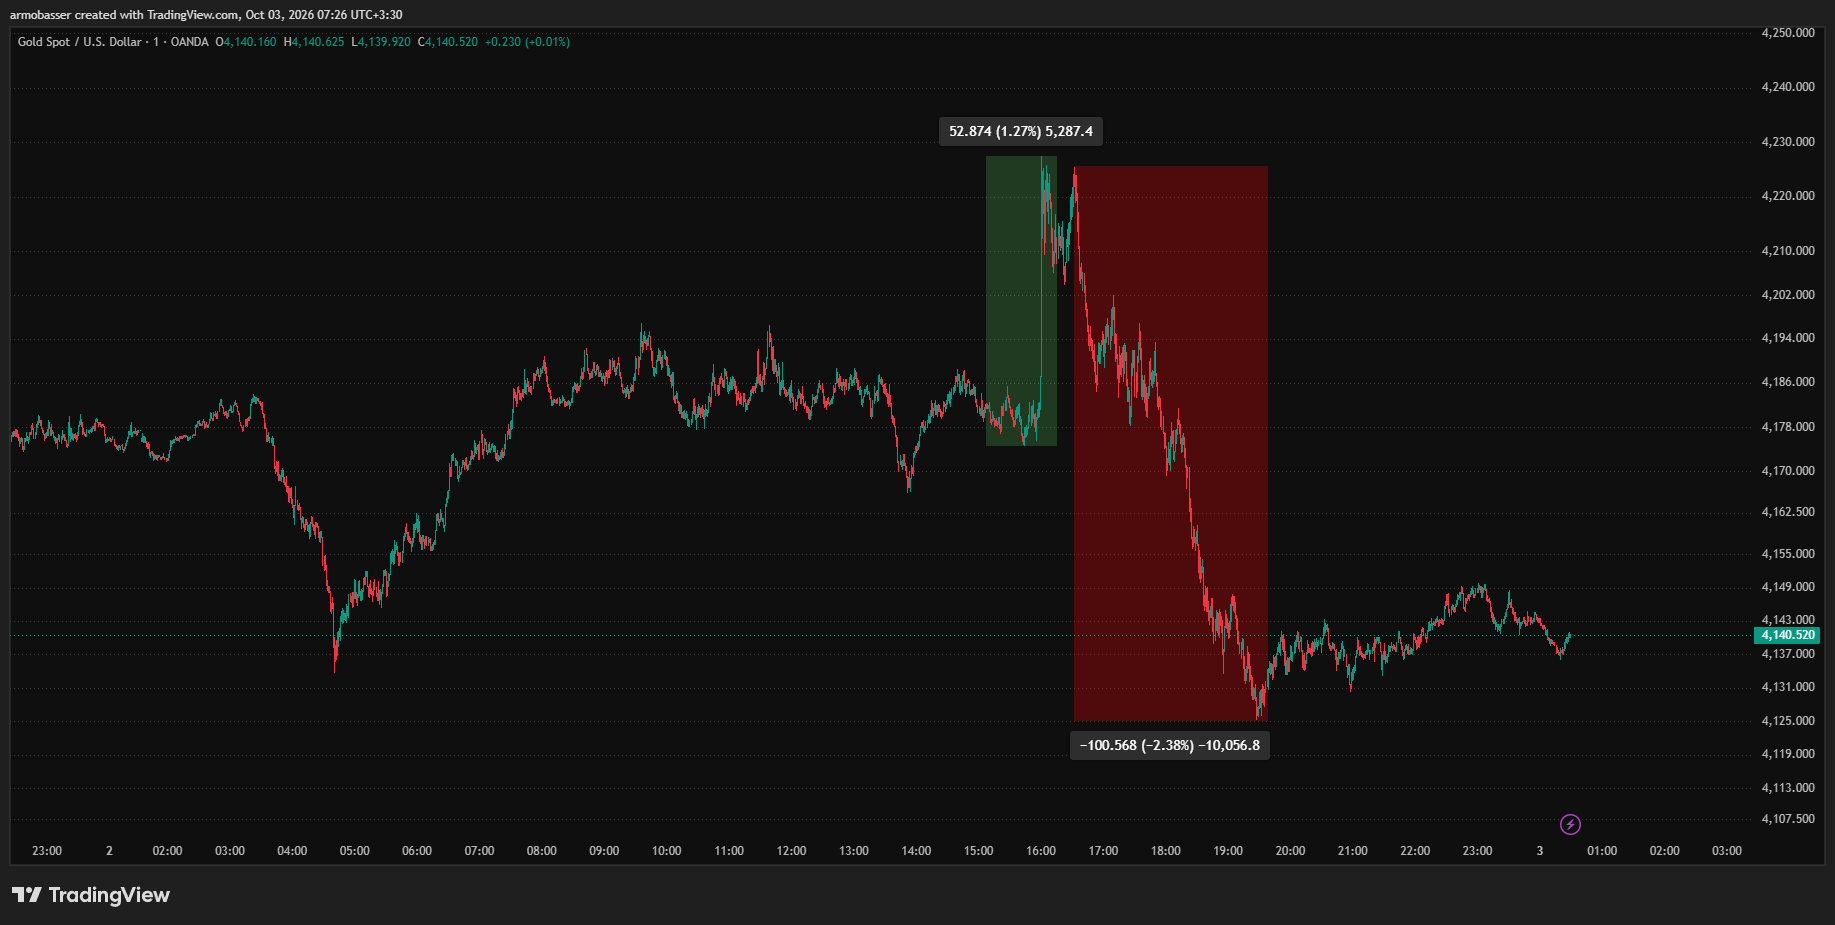1835x925 pixels.
Task: Select the green upward price-range measurement box
Action: coord(1021,301)
